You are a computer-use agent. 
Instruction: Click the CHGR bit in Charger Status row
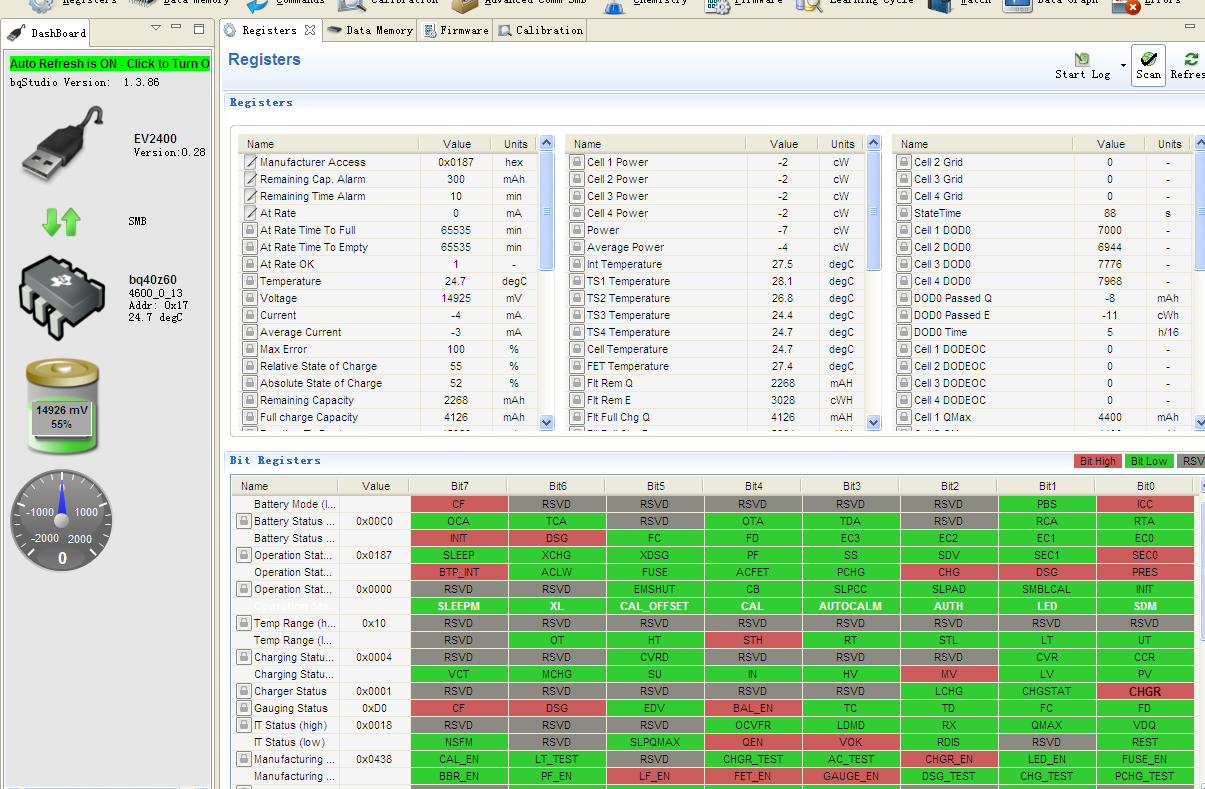click(1145, 691)
